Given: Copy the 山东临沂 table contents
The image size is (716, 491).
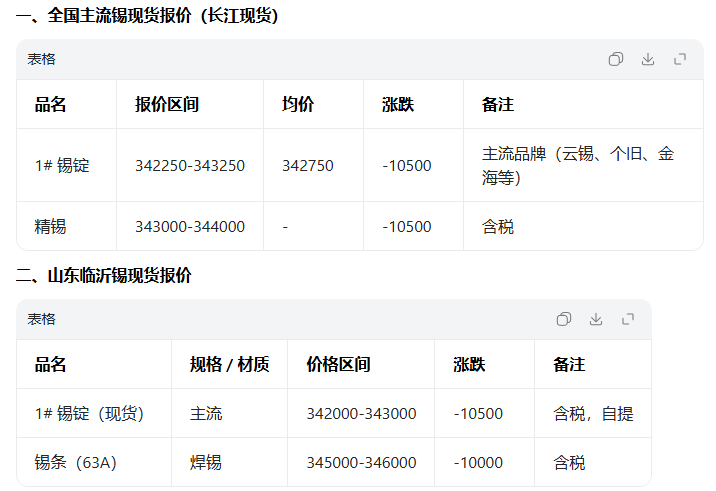Looking at the screenshot, I should (x=564, y=319).
